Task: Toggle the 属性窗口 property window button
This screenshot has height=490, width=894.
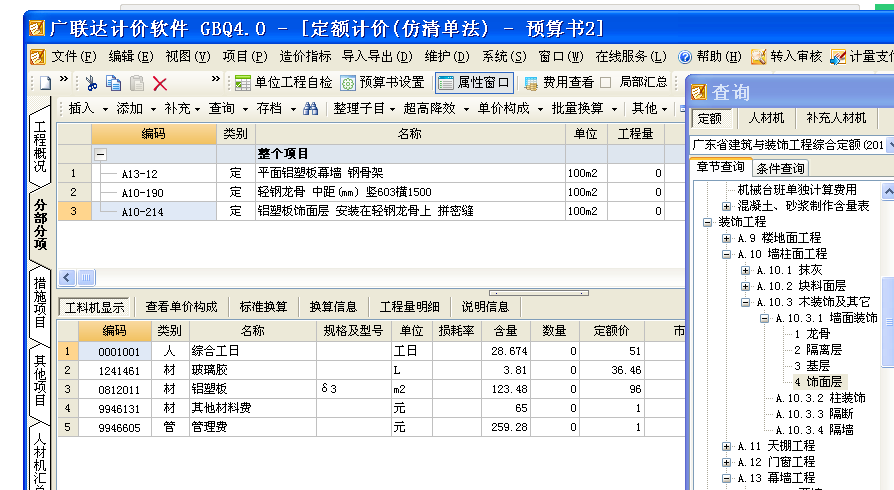Action: click(x=474, y=83)
